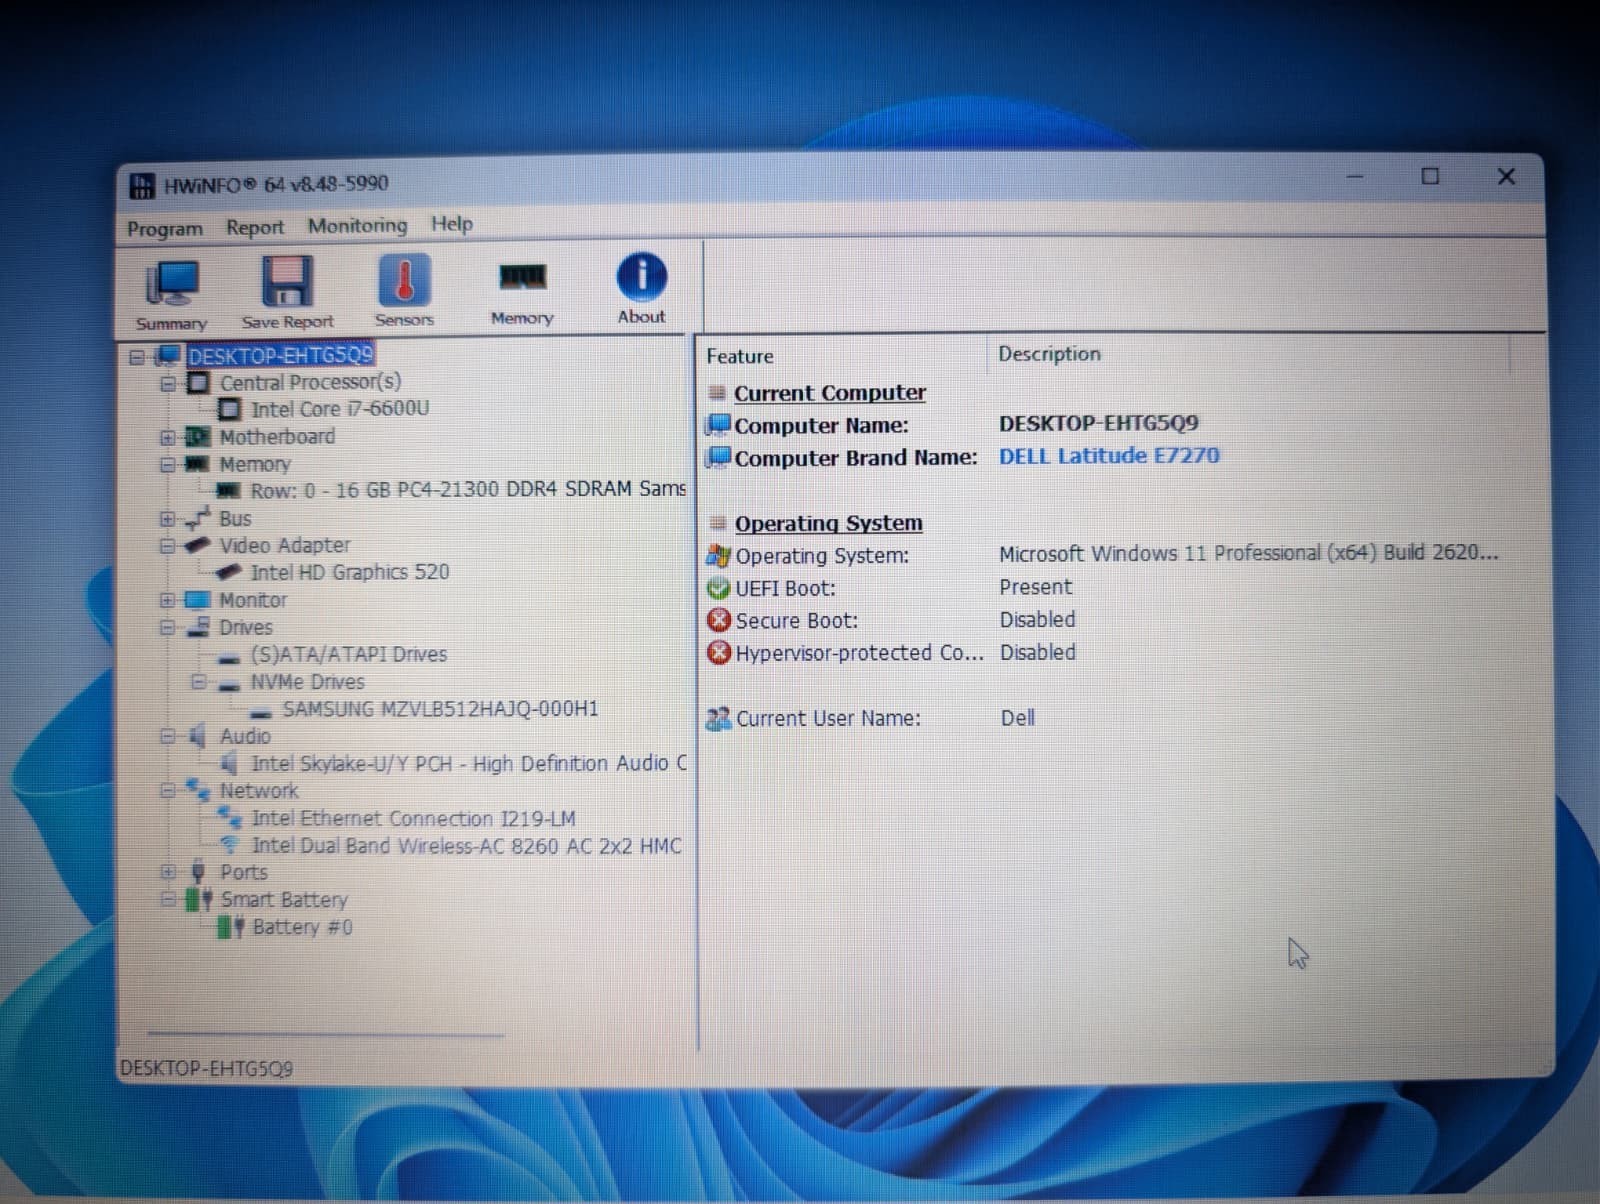Open the Report menu
Image resolution: width=1600 pixels, height=1204 pixels.
pyautogui.click(x=255, y=227)
